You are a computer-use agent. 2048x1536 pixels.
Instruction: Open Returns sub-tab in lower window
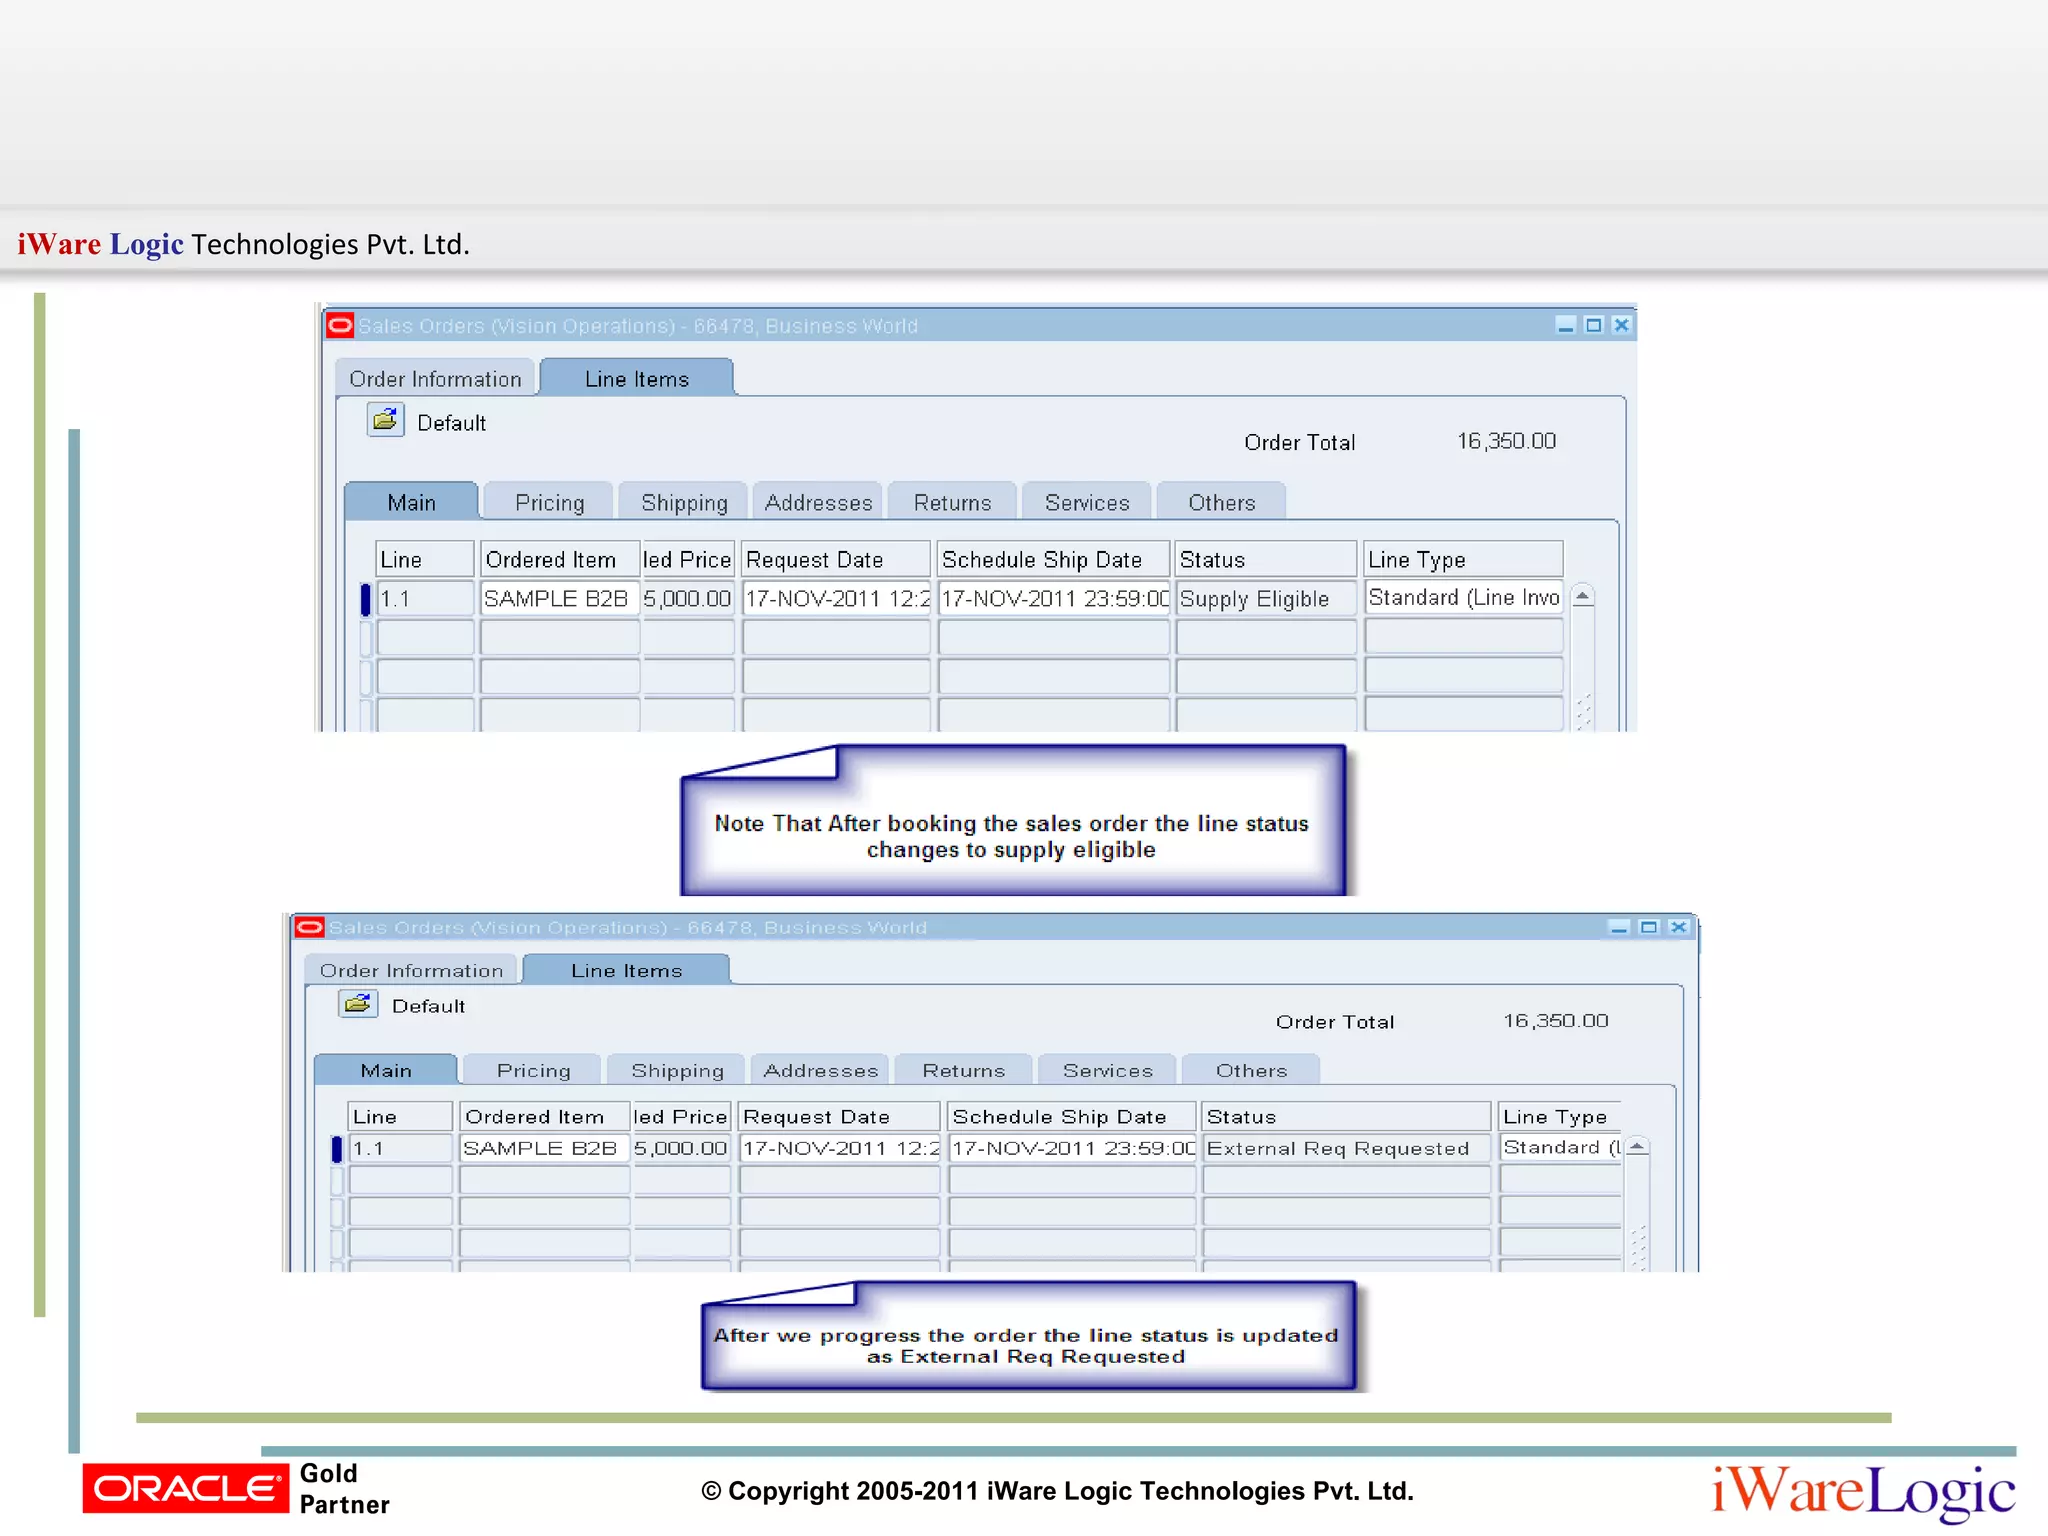tap(963, 1070)
